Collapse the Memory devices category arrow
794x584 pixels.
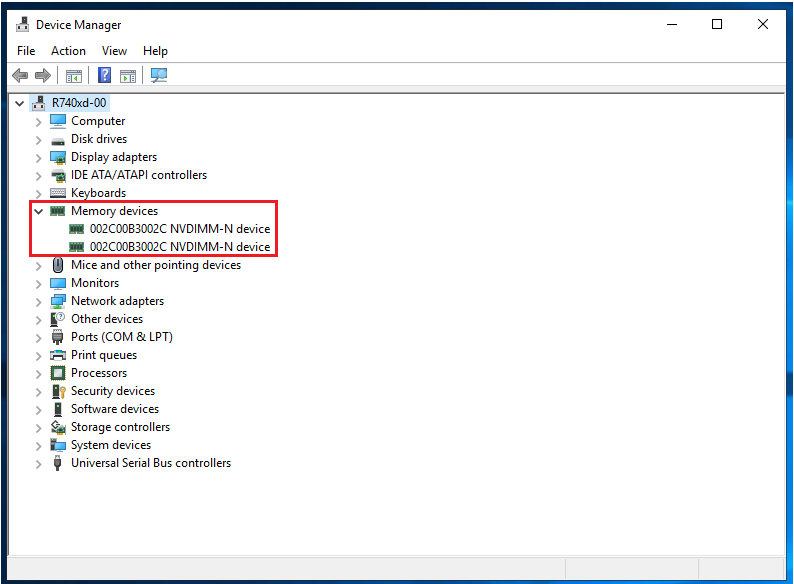pyautogui.click(x=38, y=211)
